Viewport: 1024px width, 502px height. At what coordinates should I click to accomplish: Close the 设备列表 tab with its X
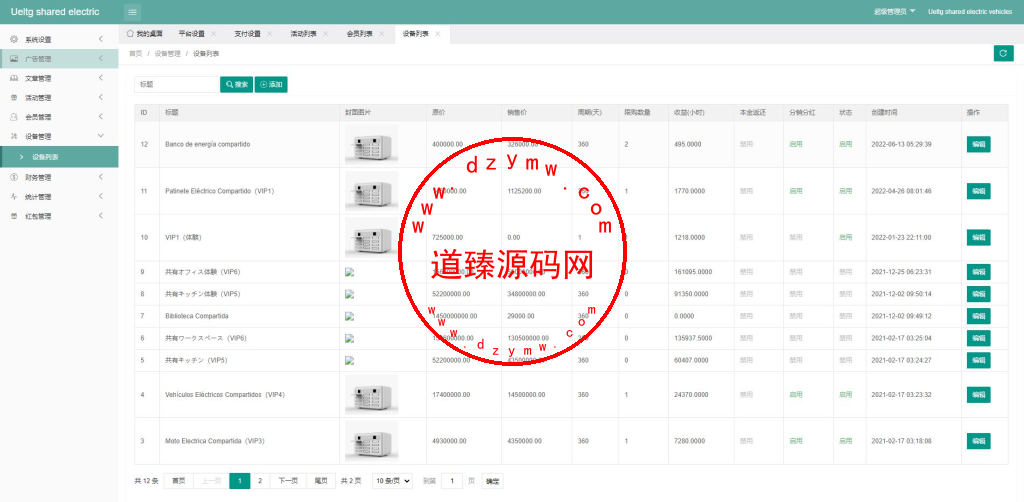pos(438,34)
